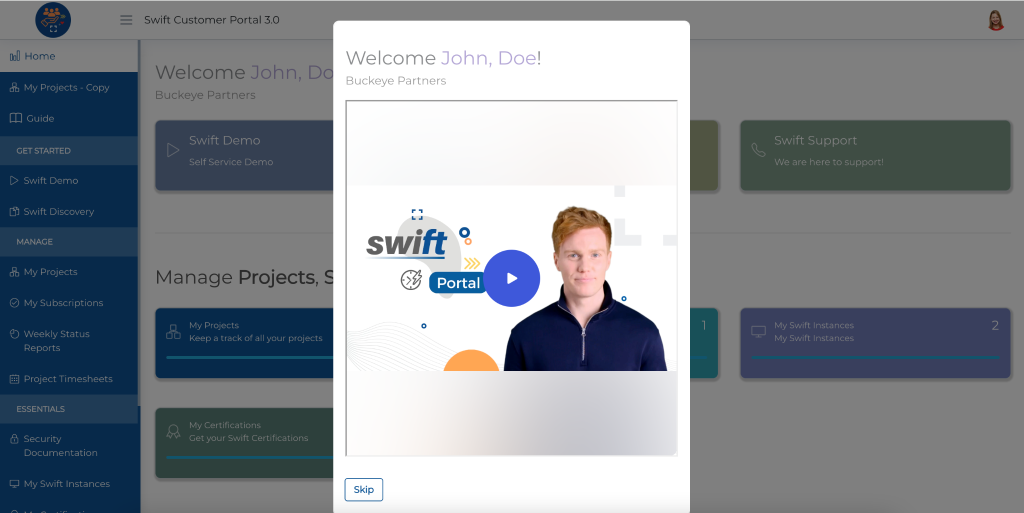This screenshot has width=1024, height=513.
Task: Click the Home bar chart icon
Action: pyautogui.click(x=14, y=56)
